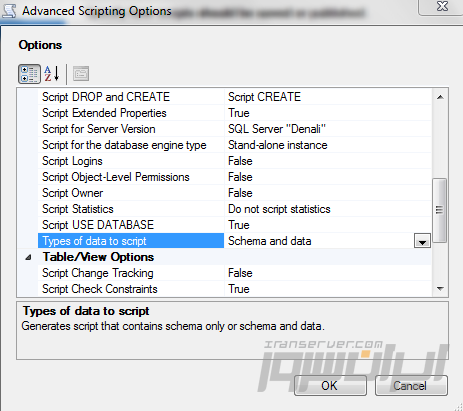
Task: Click the Cancel button
Action: pyautogui.click(x=411, y=386)
